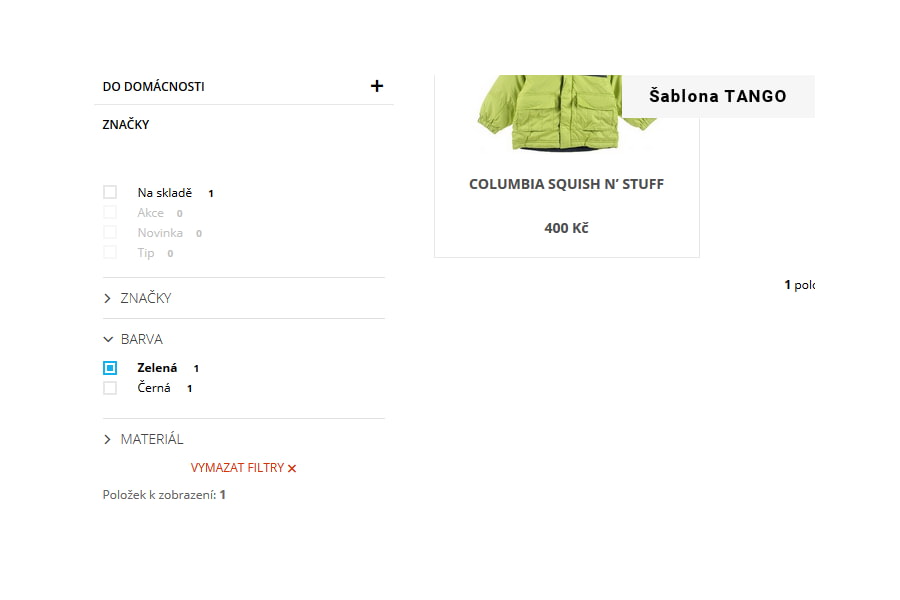Expand the Materiál filter section
This screenshot has height=600, width=900.
point(152,439)
